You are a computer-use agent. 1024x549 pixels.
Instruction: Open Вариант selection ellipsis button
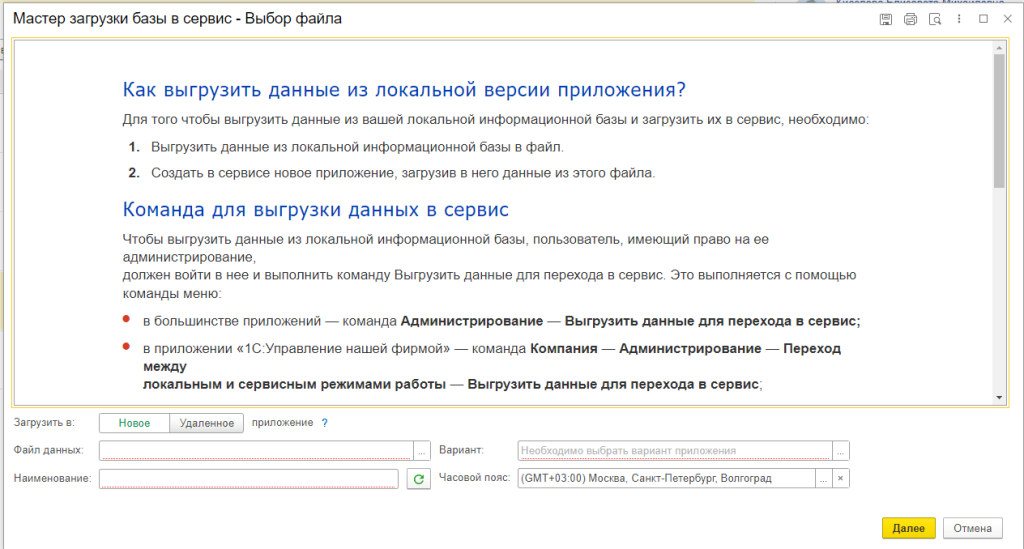841,451
